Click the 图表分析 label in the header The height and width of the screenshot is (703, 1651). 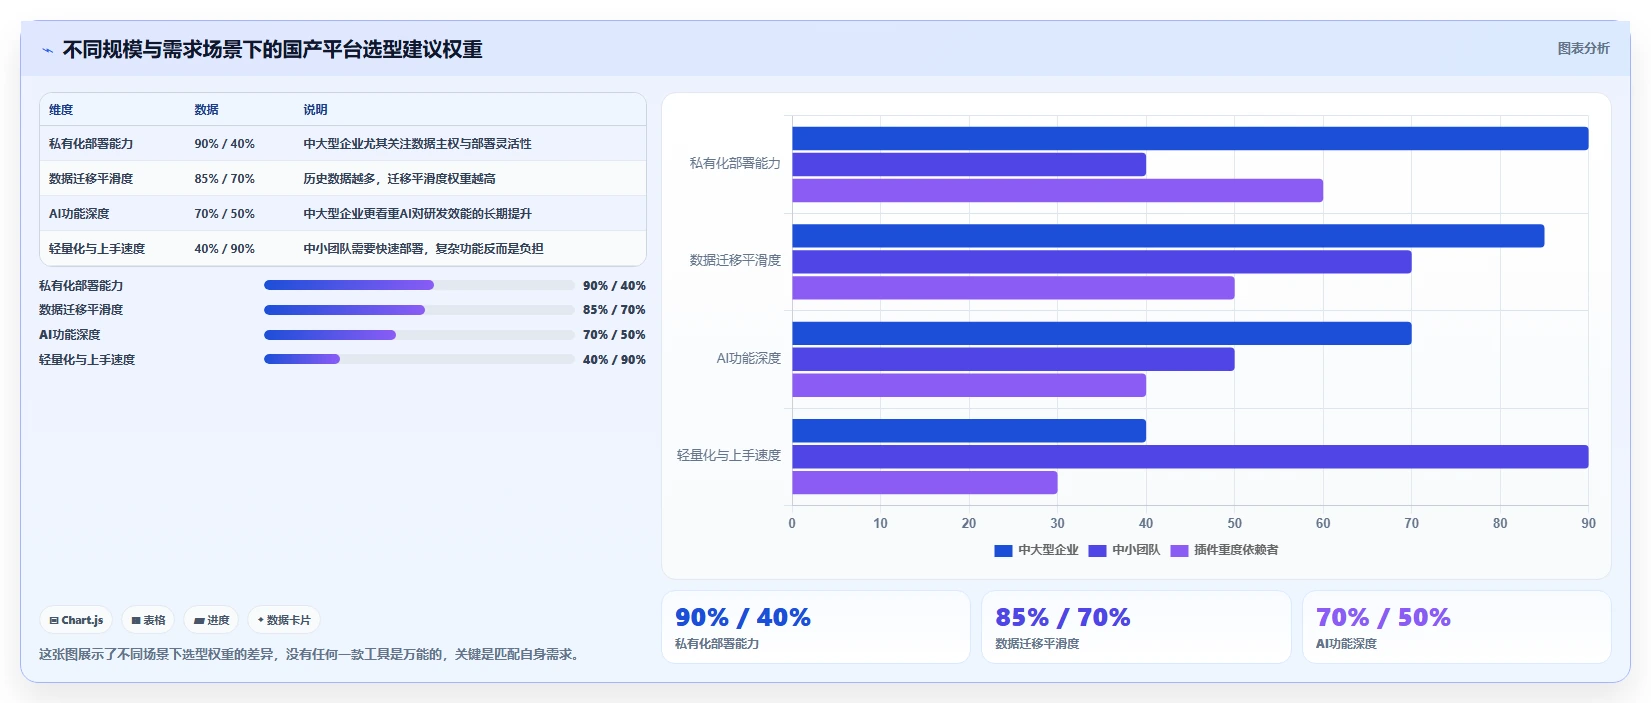pos(1583,48)
